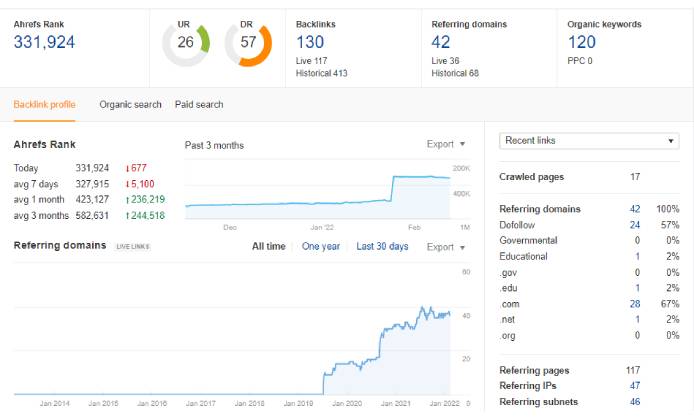Click the .com count 28

click(635, 304)
